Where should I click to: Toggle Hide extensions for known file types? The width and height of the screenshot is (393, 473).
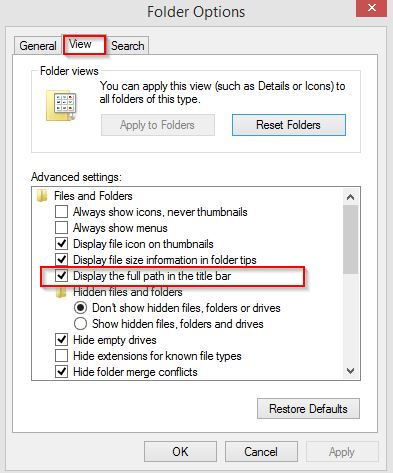61,356
